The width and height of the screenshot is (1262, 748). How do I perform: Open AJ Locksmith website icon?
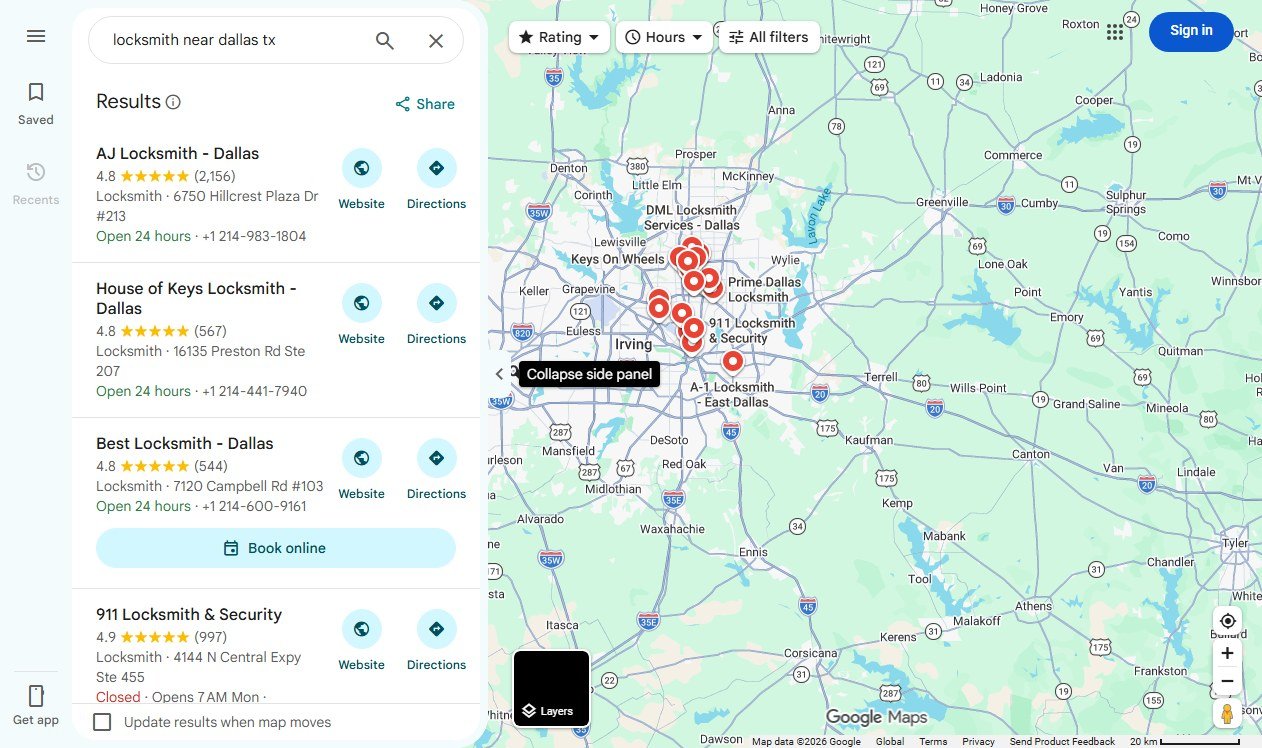(361, 168)
